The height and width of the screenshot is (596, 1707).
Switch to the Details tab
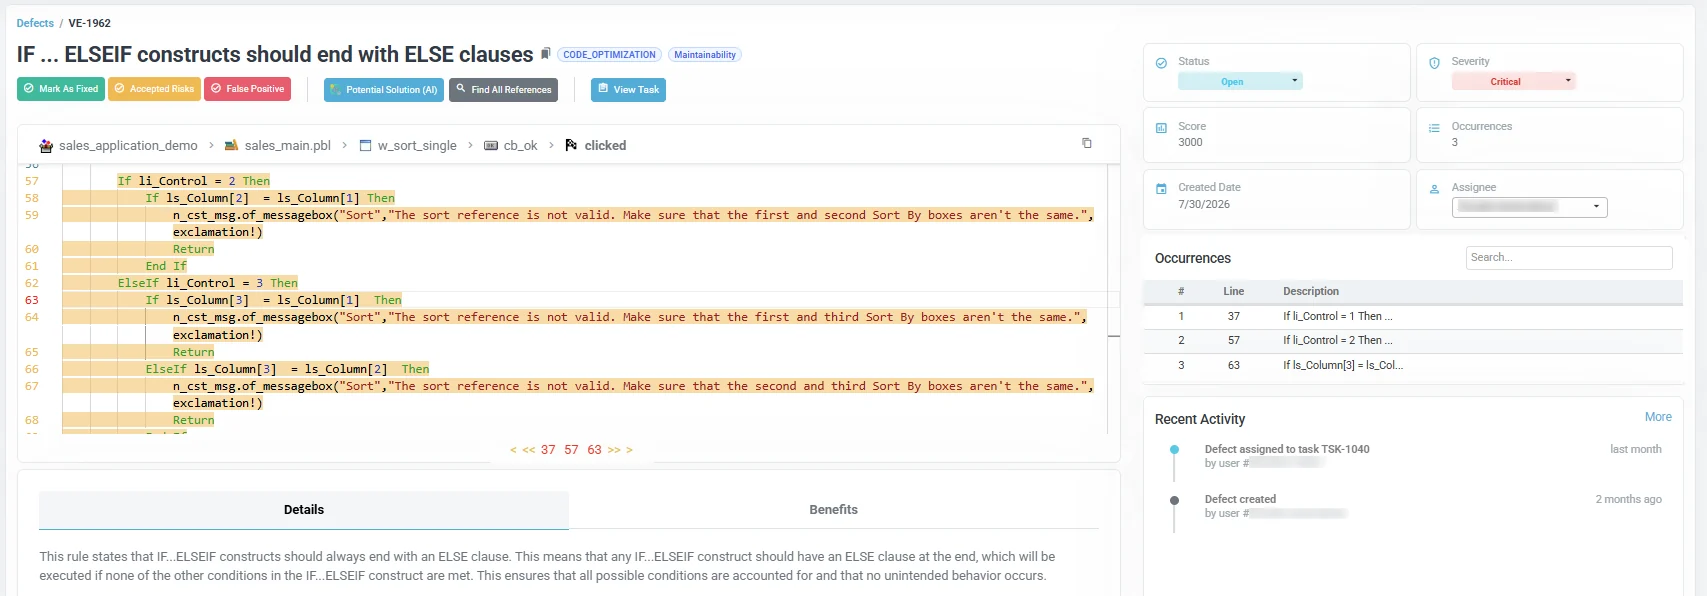coord(304,510)
